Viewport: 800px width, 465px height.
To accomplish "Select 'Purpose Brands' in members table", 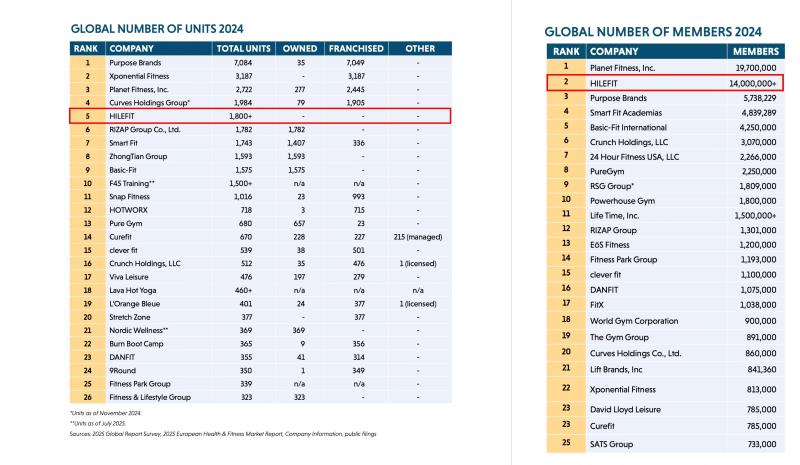I will tap(618, 98).
